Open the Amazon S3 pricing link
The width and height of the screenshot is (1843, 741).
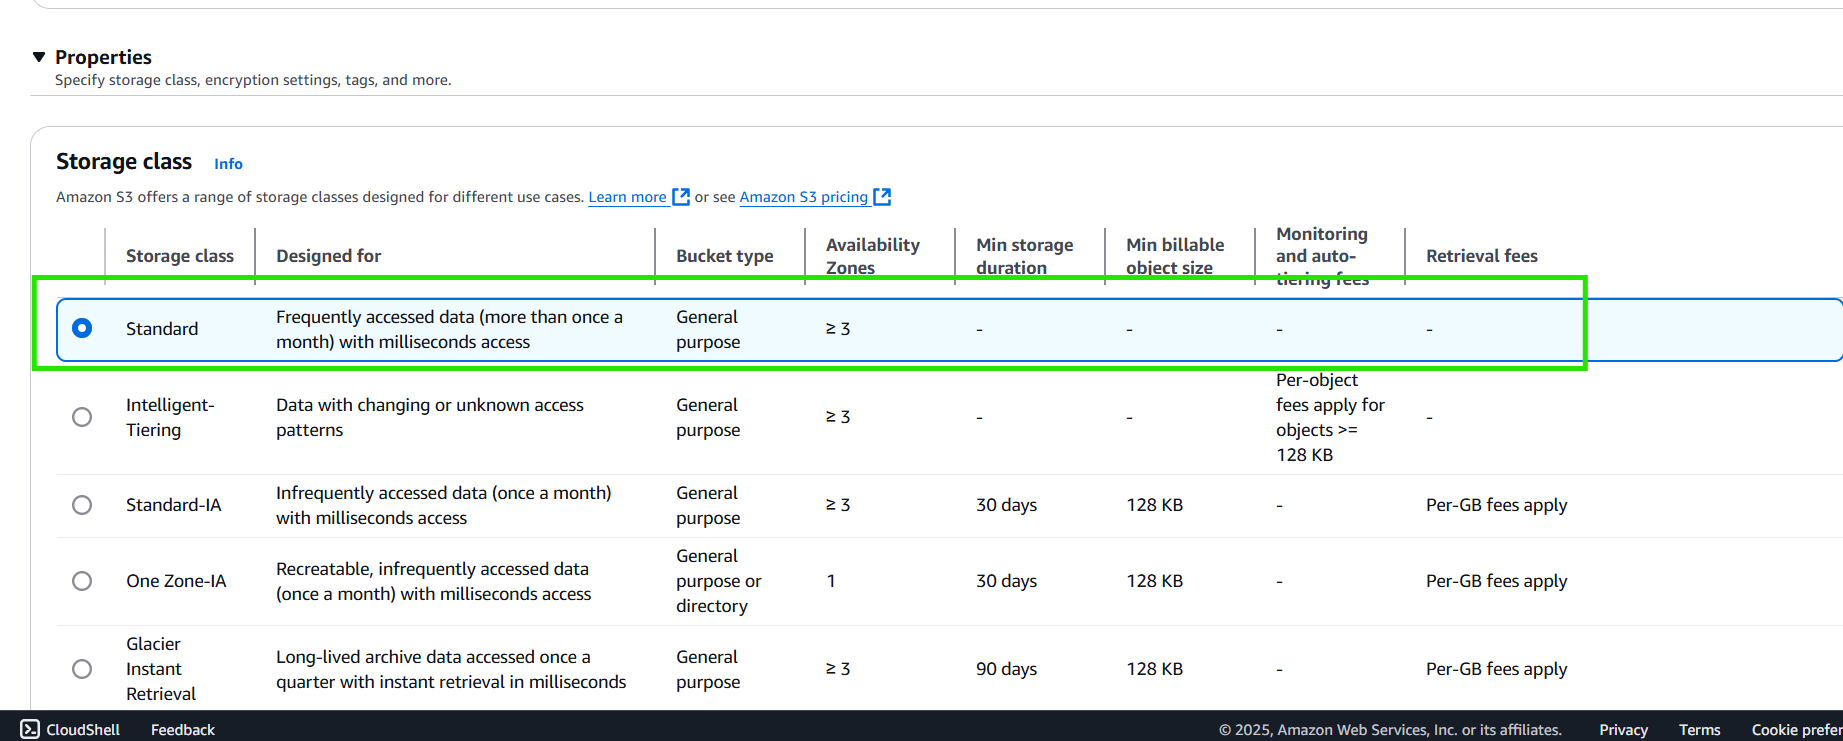(804, 197)
